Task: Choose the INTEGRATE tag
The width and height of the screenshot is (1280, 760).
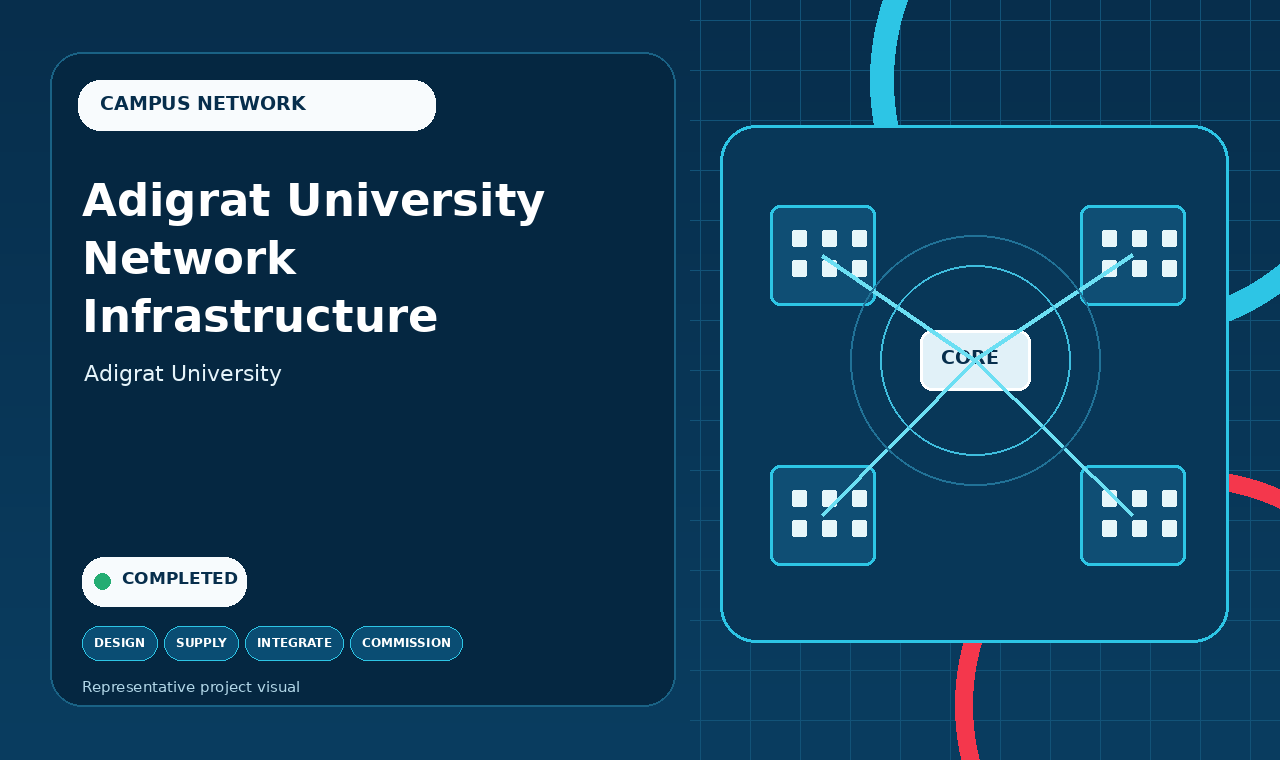Action: [294, 643]
